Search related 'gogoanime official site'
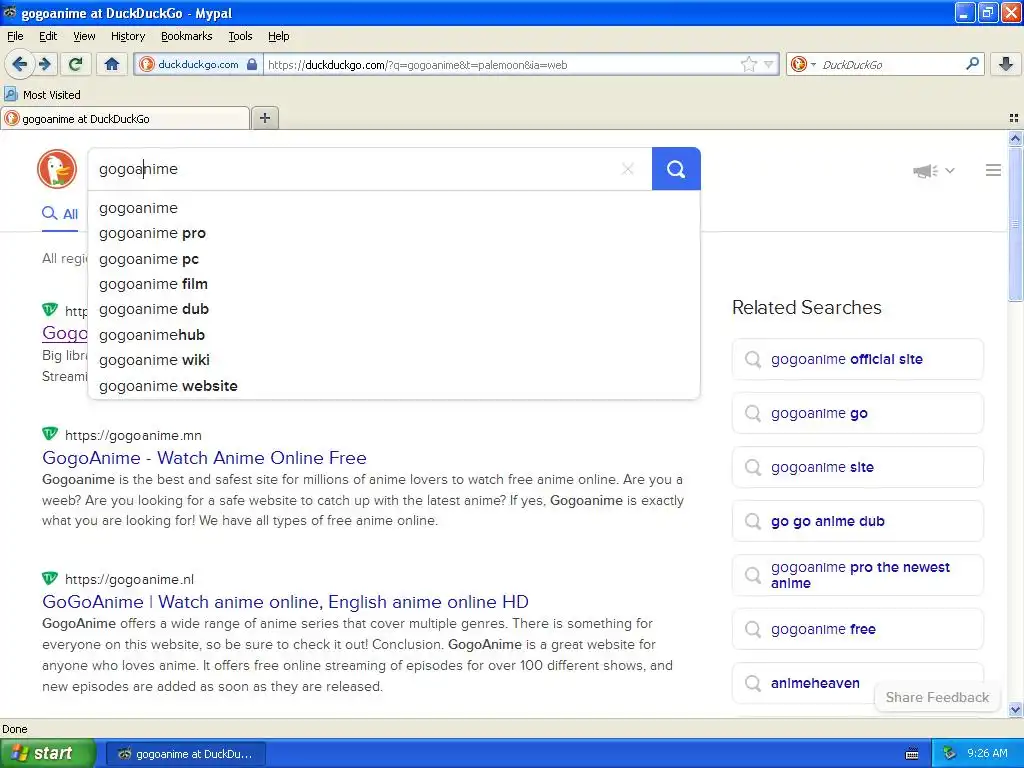The image size is (1024, 768). (x=857, y=359)
